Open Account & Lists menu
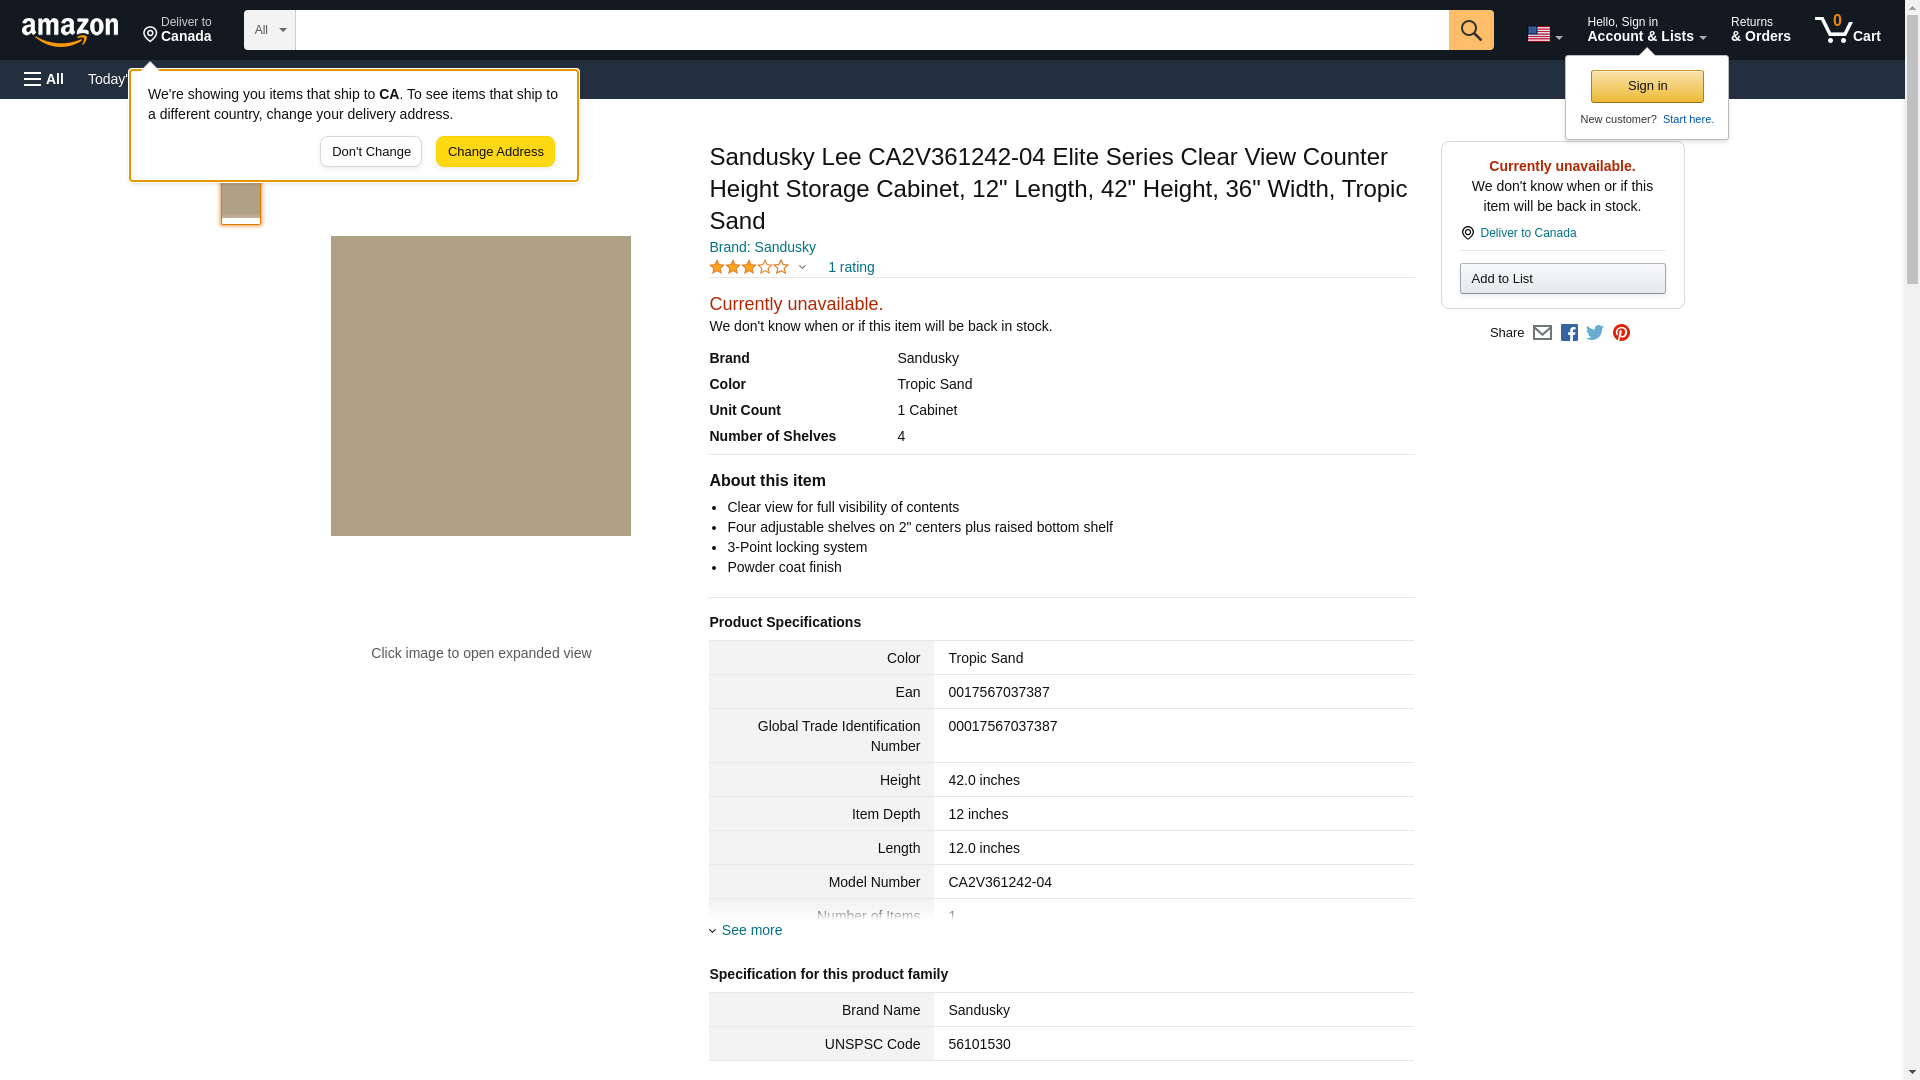This screenshot has height=1080, width=1920. pyautogui.click(x=1646, y=30)
